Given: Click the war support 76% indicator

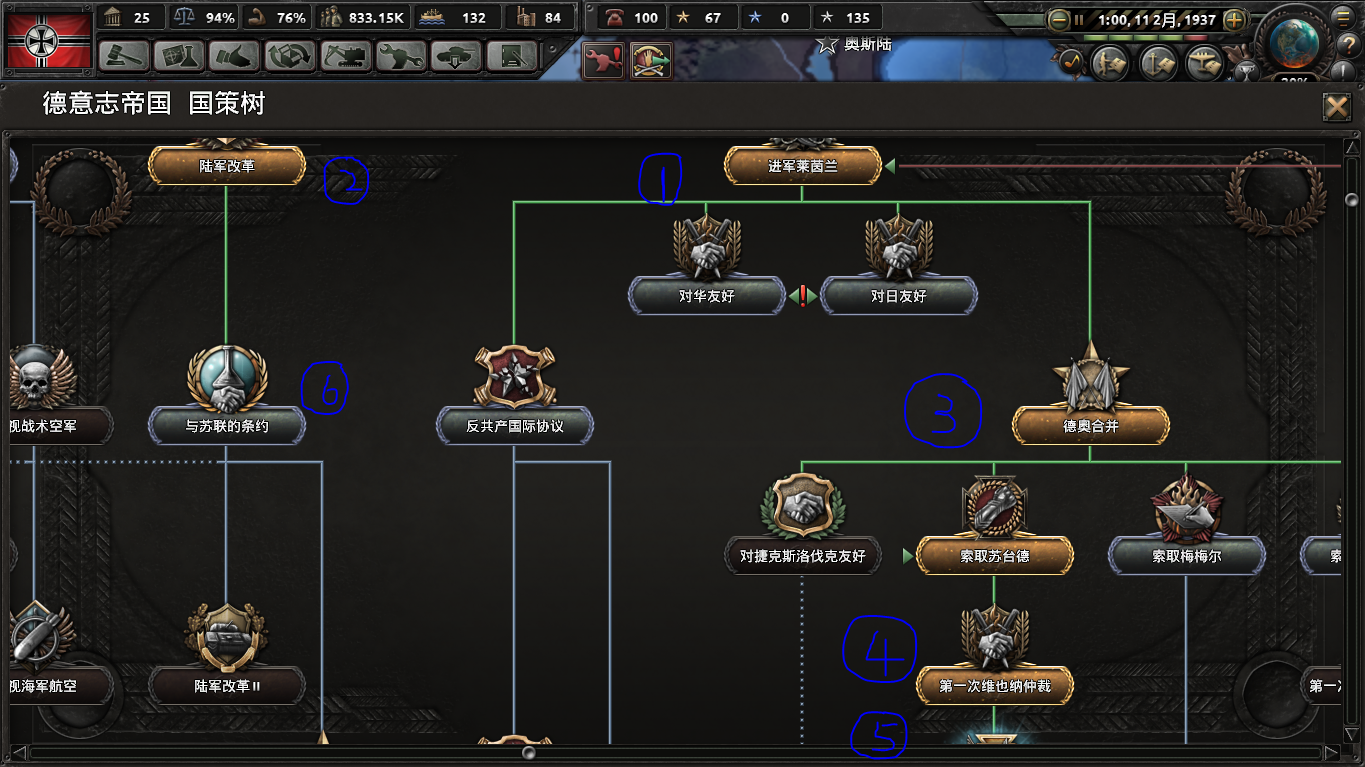Looking at the screenshot, I should 278,17.
